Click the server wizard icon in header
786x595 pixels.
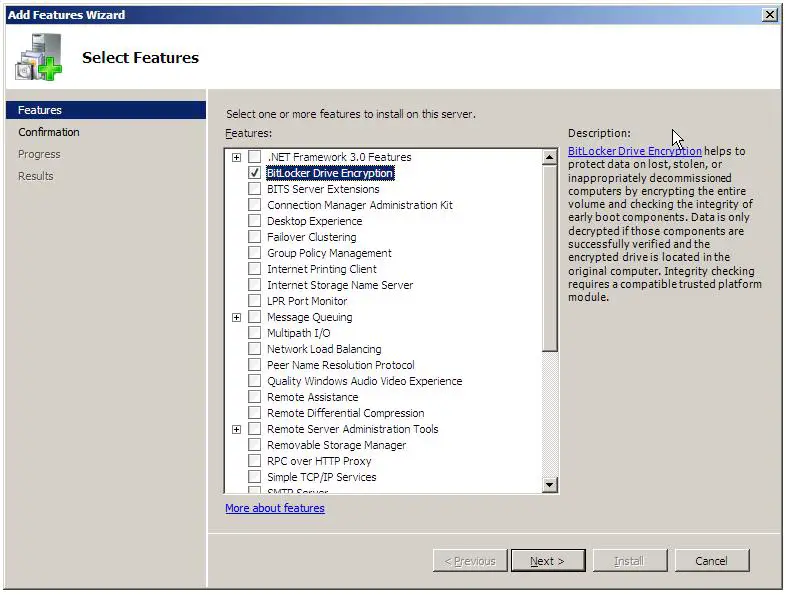[x=38, y=58]
